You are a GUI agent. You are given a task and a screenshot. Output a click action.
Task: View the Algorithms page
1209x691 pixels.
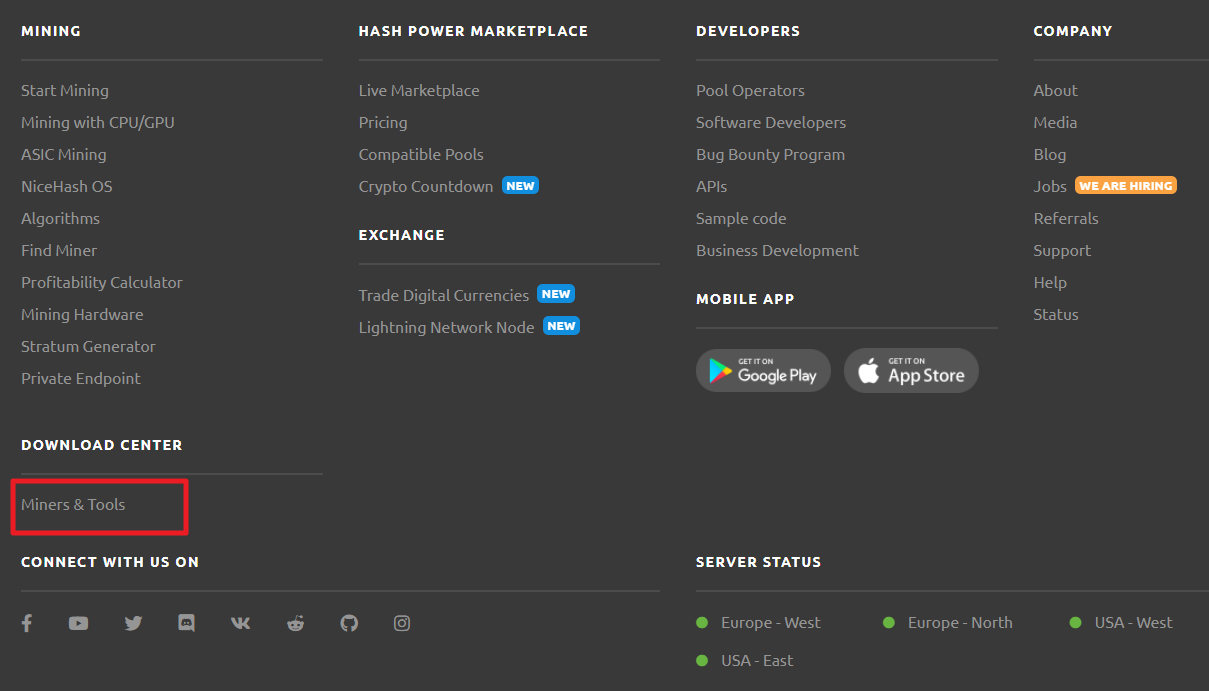[60, 218]
